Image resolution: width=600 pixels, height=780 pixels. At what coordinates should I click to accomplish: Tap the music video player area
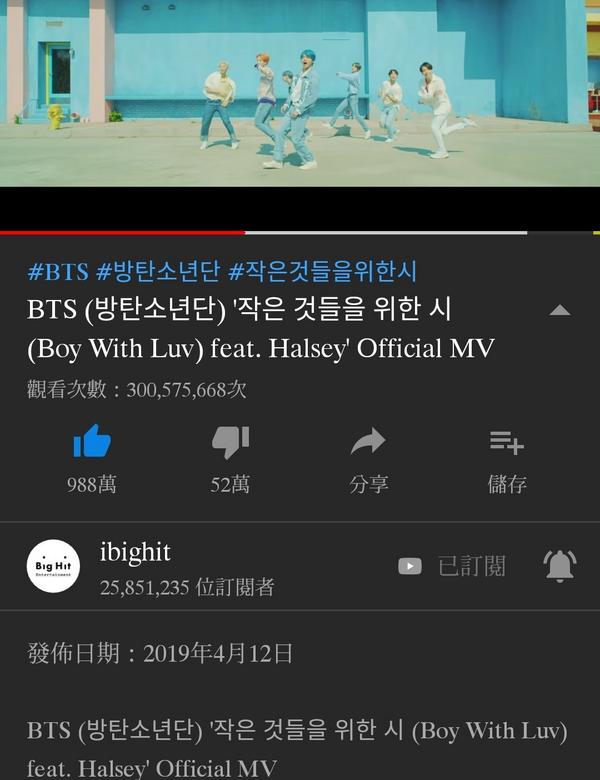click(300, 94)
